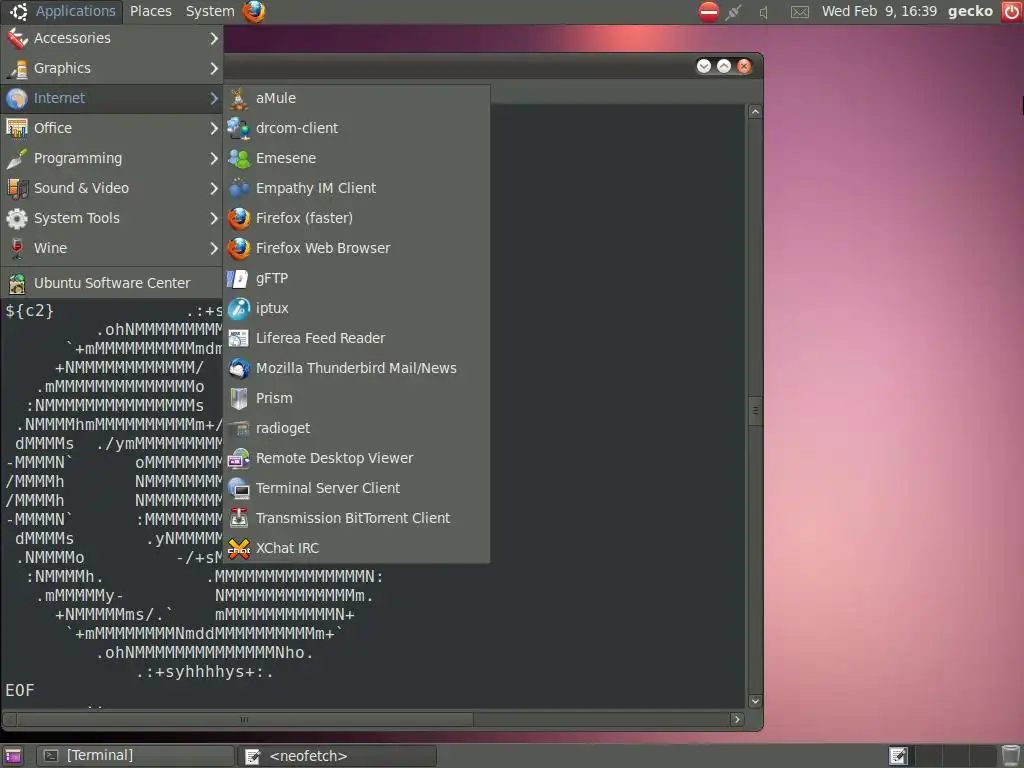The width and height of the screenshot is (1024, 768).
Task: Click horizontal scrollbar right arrow
Action: [737, 719]
